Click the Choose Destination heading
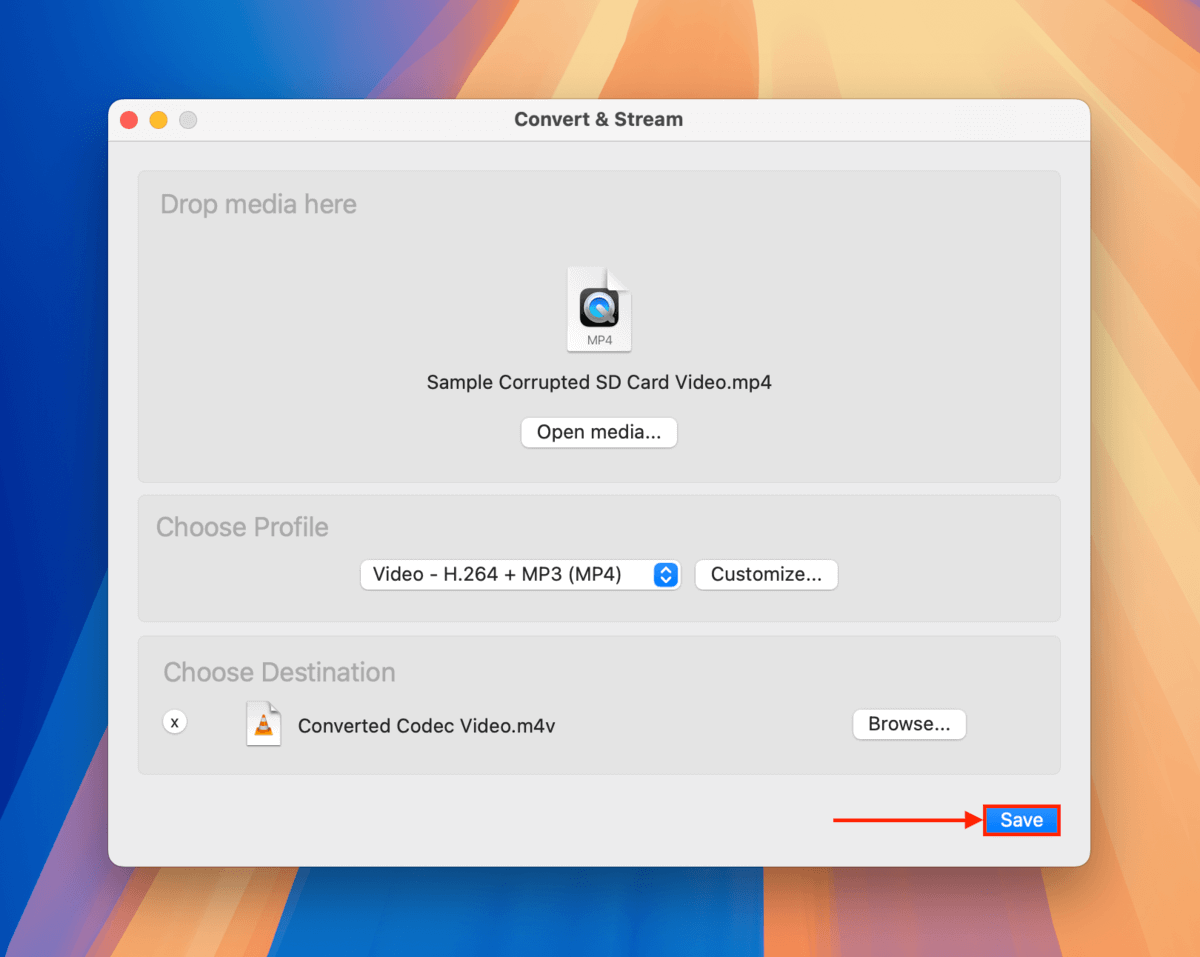Viewport: 1200px width, 957px height. coord(279,672)
